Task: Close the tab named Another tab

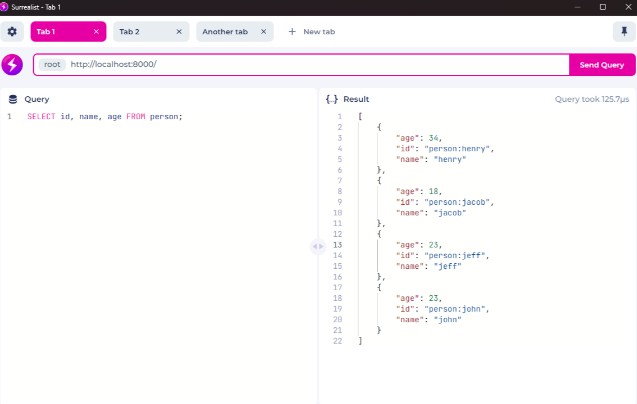Action: pyautogui.click(x=264, y=32)
